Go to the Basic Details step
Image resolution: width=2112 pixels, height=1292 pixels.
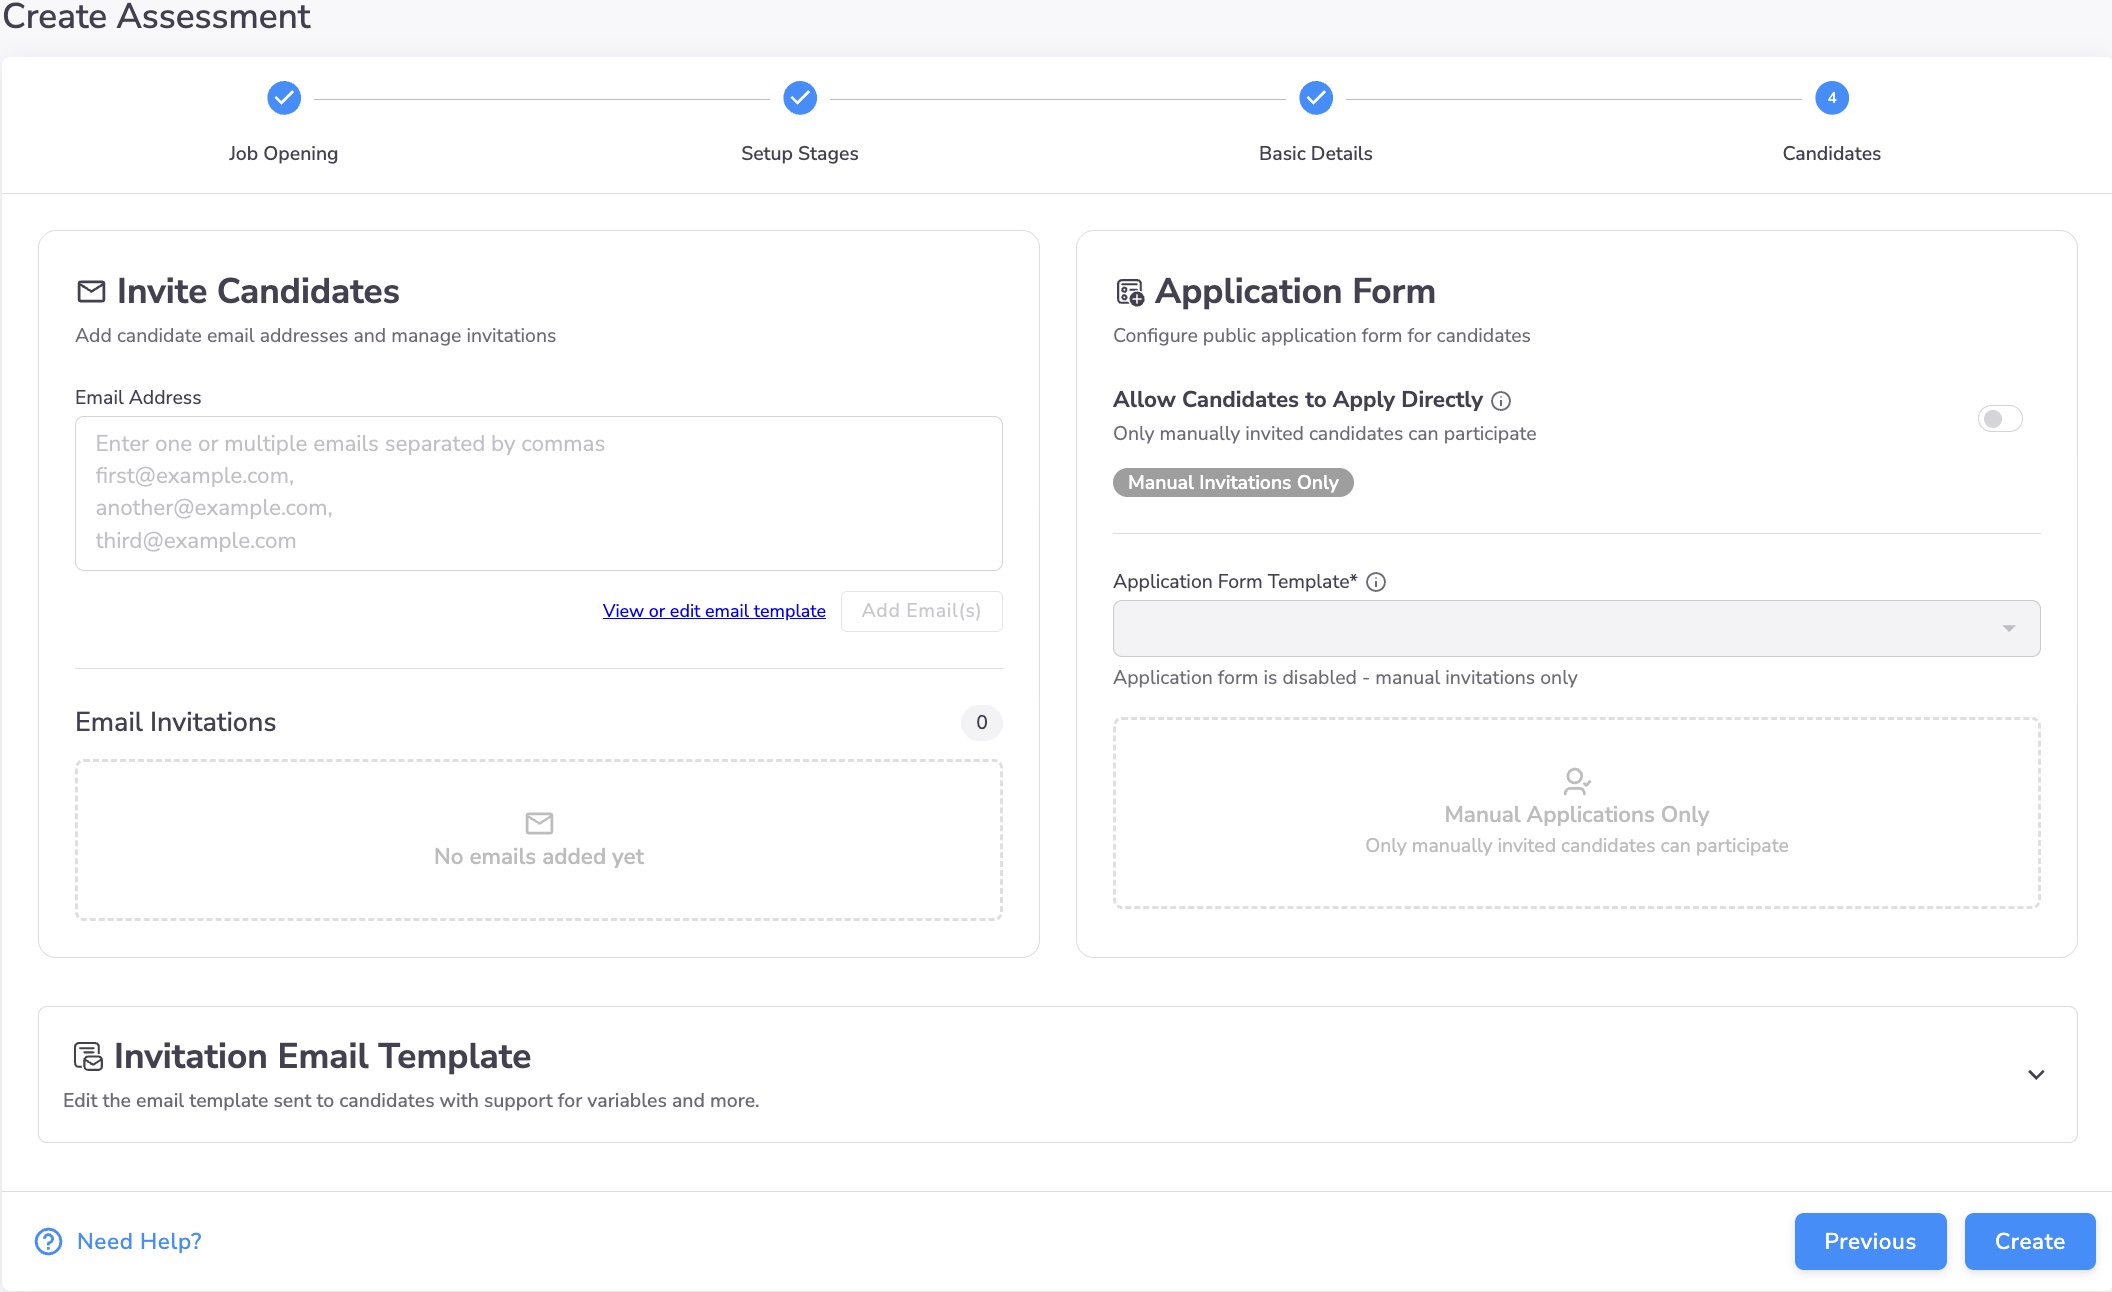click(x=1316, y=98)
